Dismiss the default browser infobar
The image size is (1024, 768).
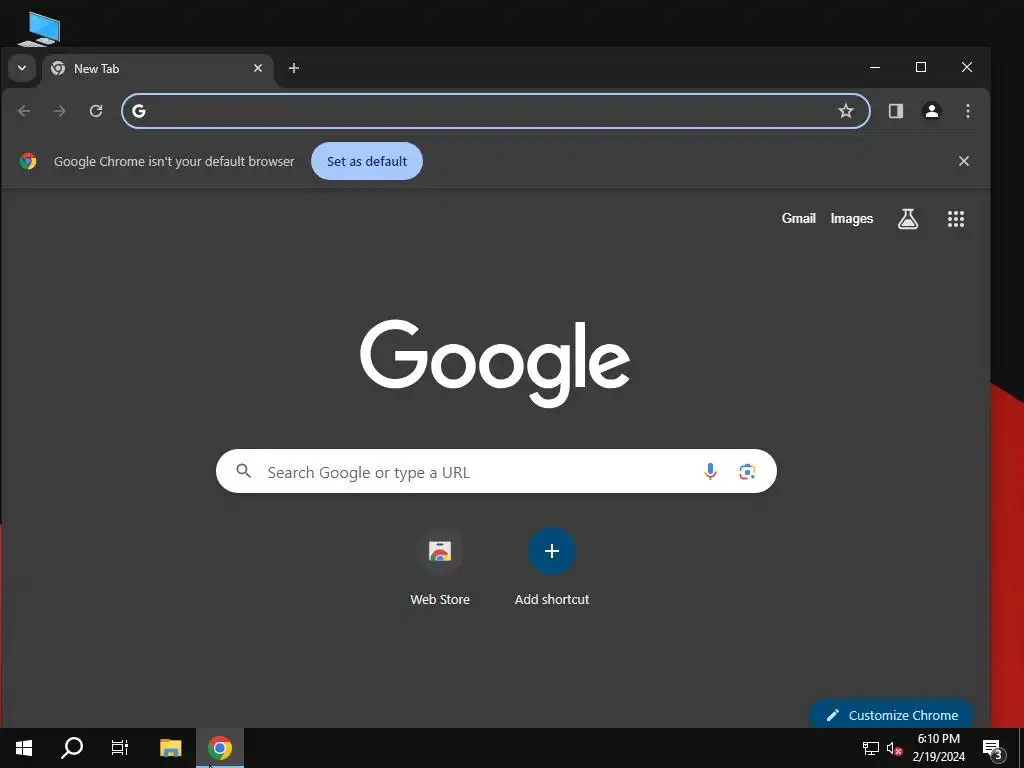(x=964, y=161)
